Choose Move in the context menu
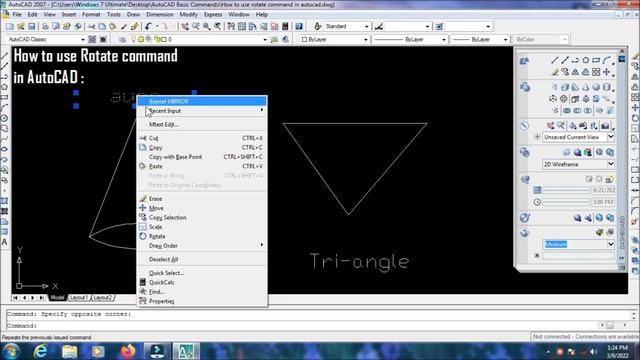This screenshot has width=640, height=360. point(202,208)
